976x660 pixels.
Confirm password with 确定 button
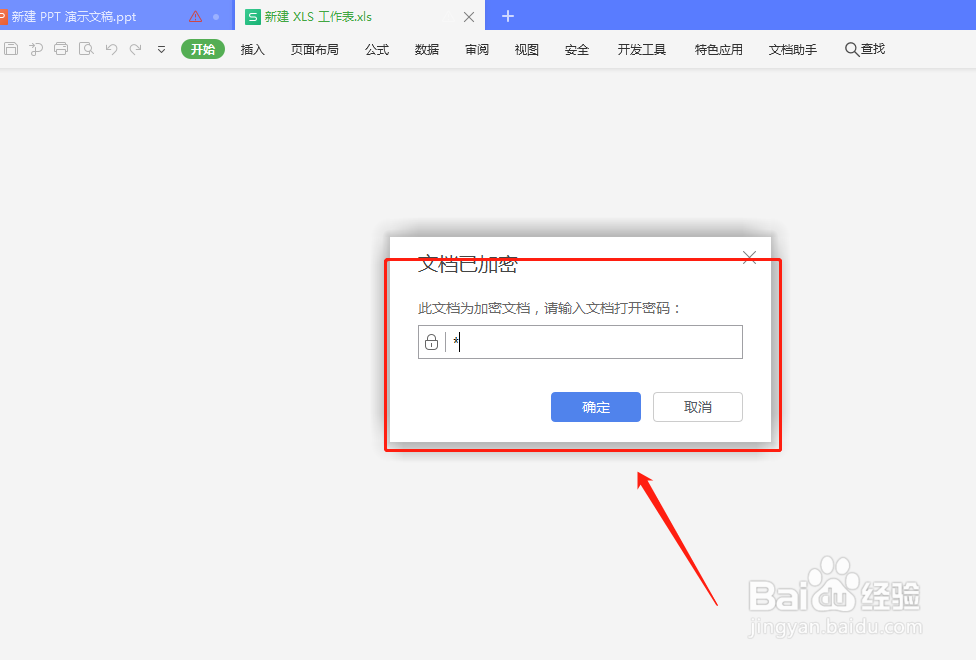point(596,407)
